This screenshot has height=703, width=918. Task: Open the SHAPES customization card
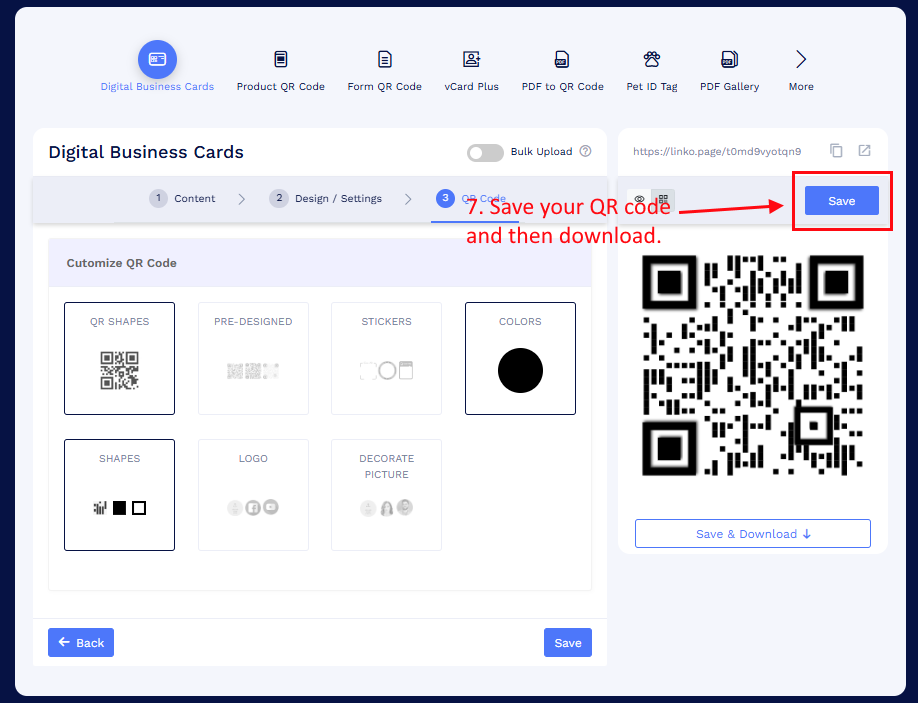[119, 495]
